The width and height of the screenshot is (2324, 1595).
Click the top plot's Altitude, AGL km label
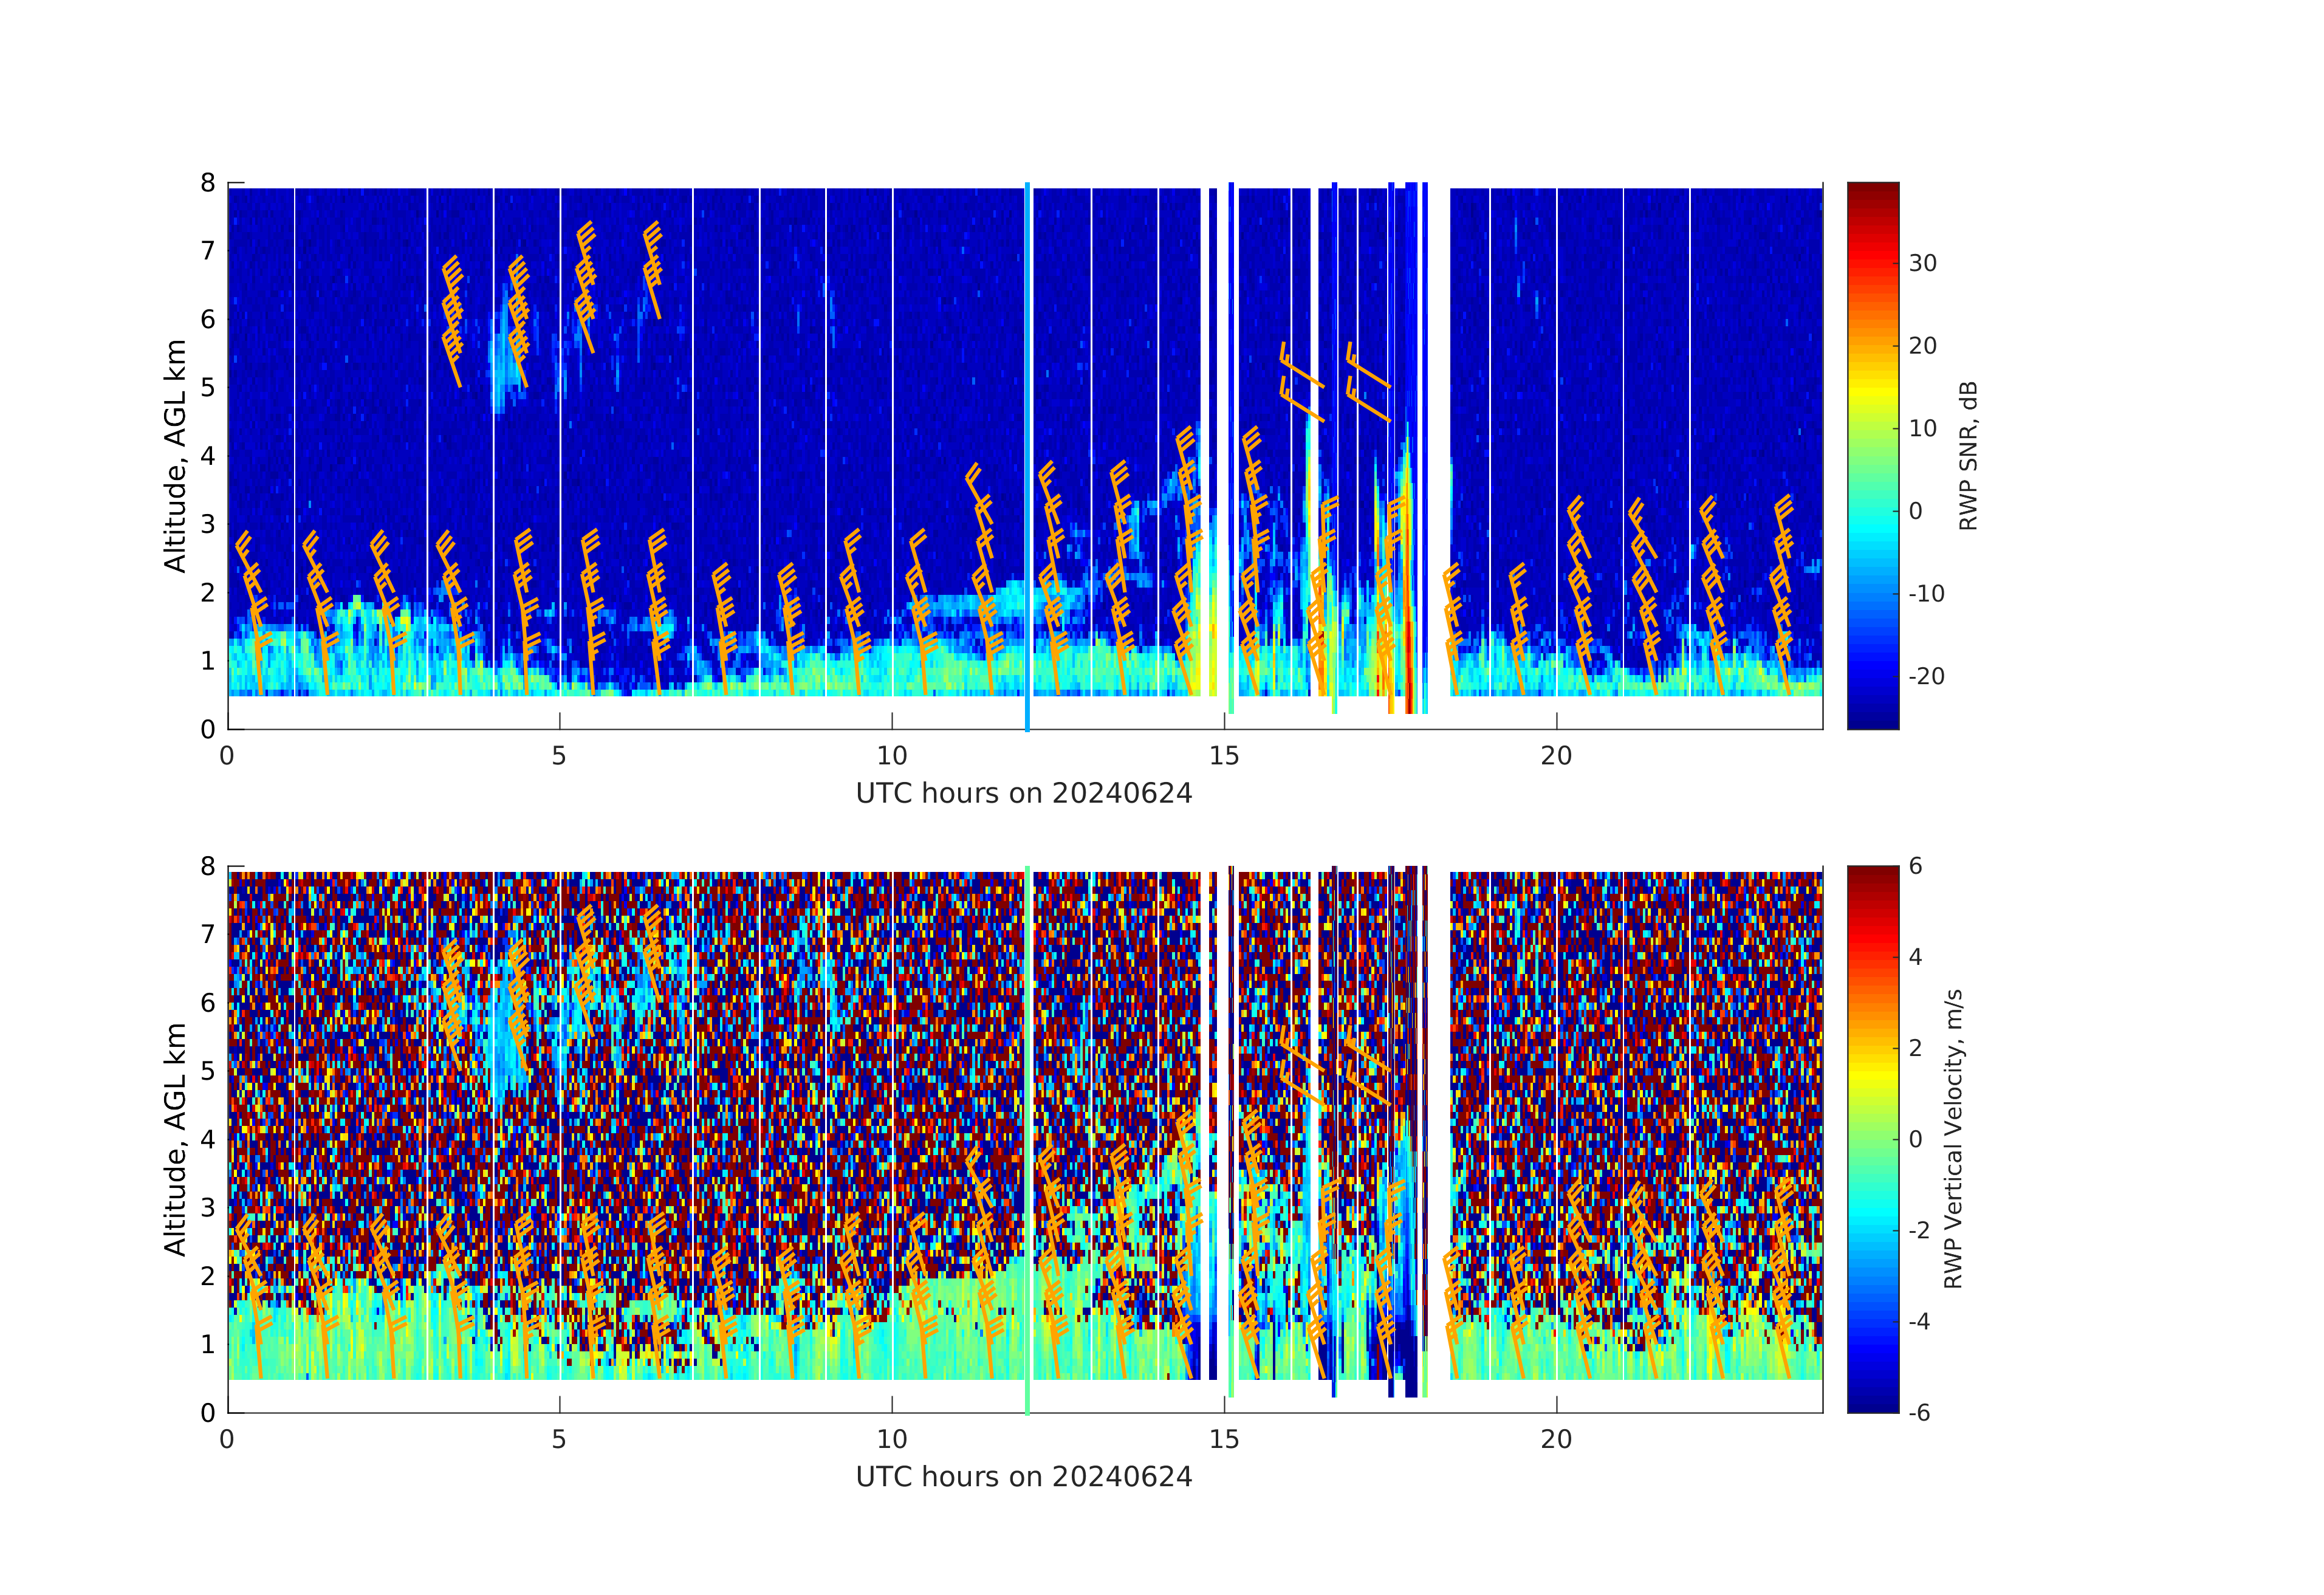click(176, 456)
